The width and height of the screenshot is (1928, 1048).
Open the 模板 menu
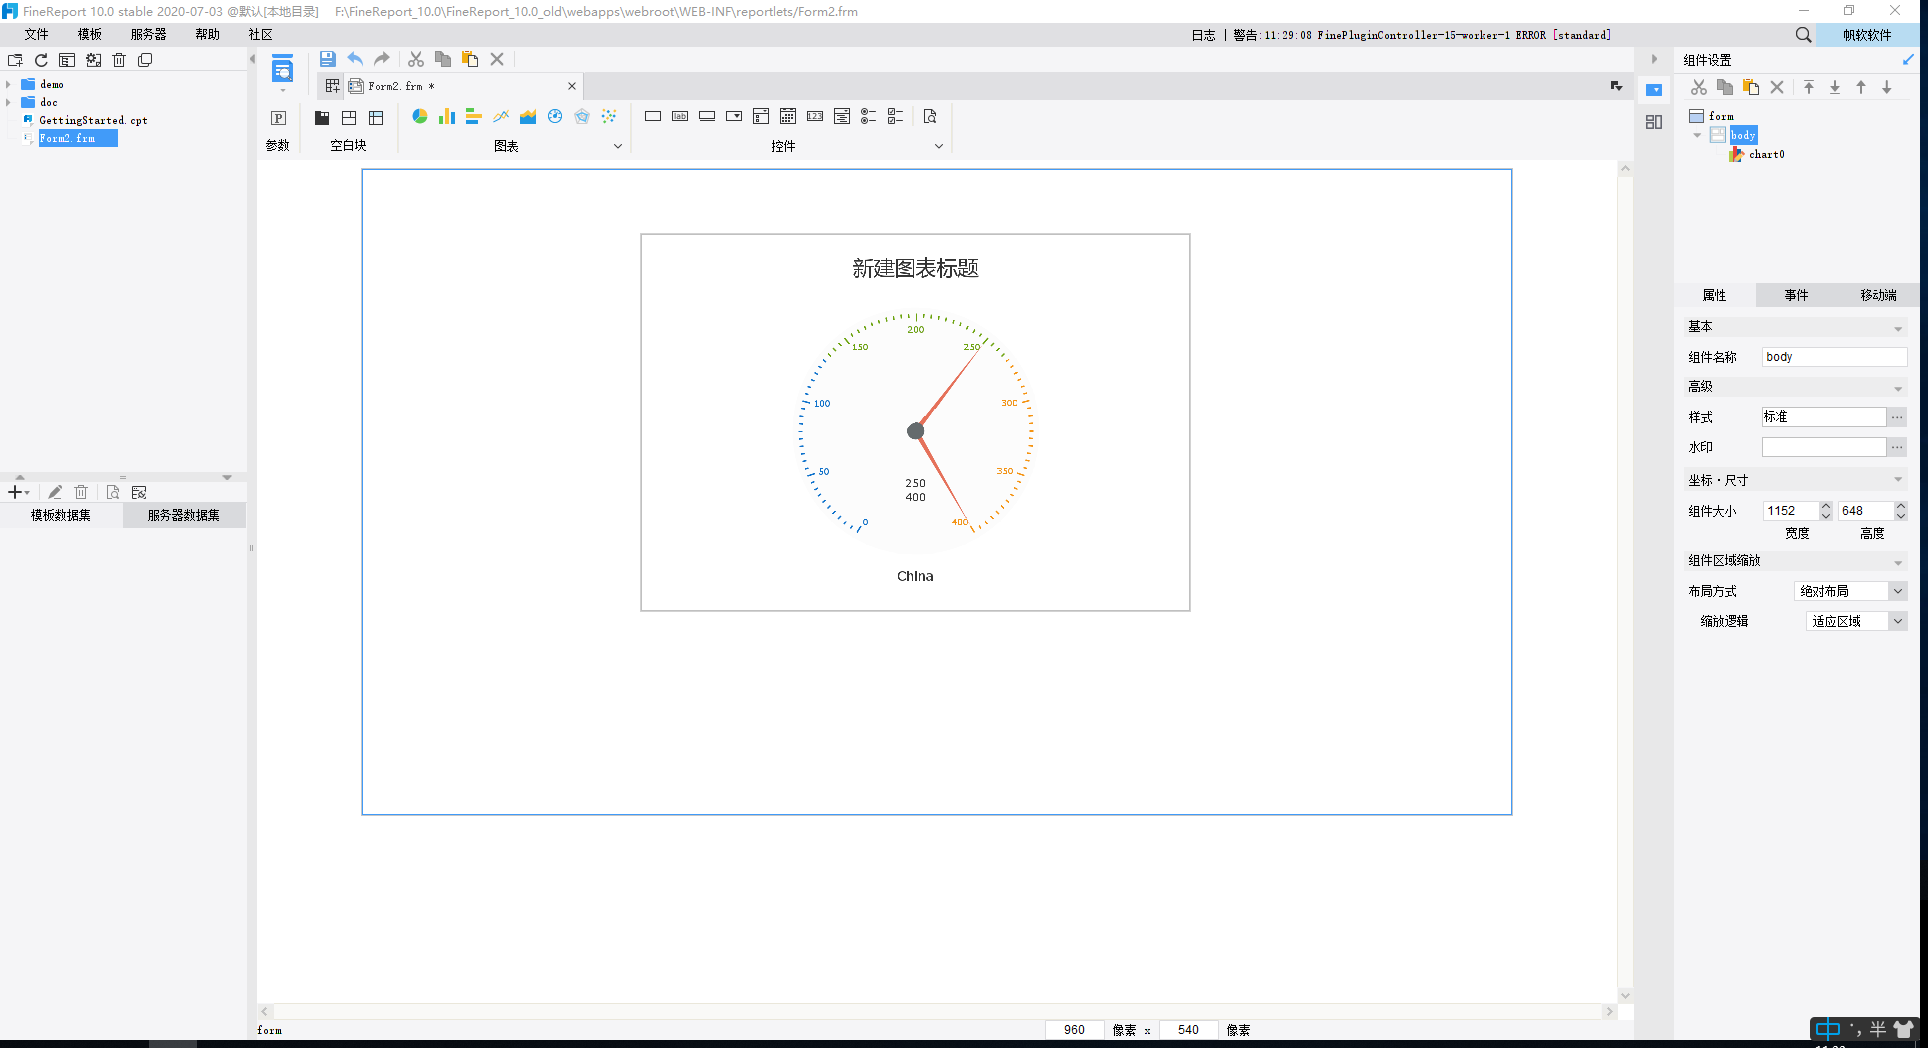[x=90, y=34]
